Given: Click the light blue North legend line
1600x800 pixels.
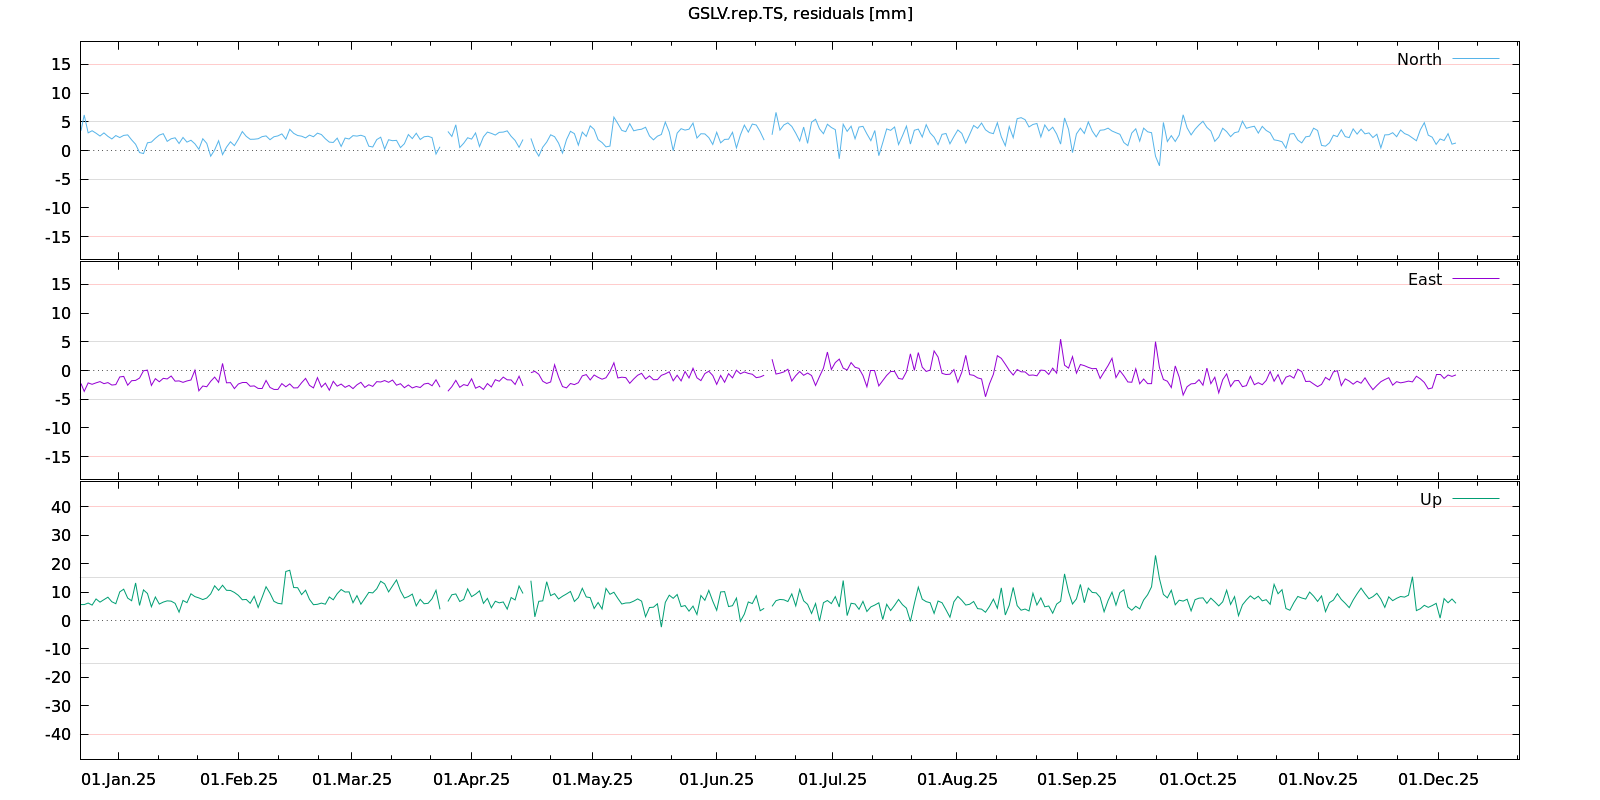Looking at the screenshot, I should (1476, 59).
